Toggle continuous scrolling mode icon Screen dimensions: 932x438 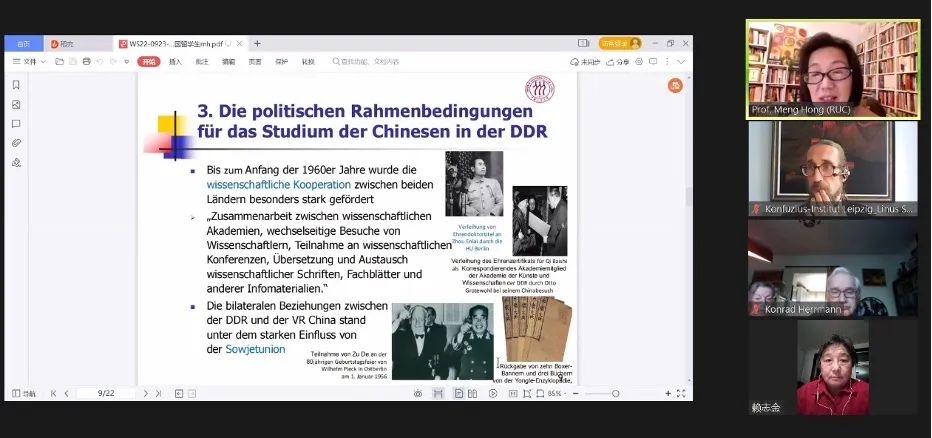pos(438,393)
